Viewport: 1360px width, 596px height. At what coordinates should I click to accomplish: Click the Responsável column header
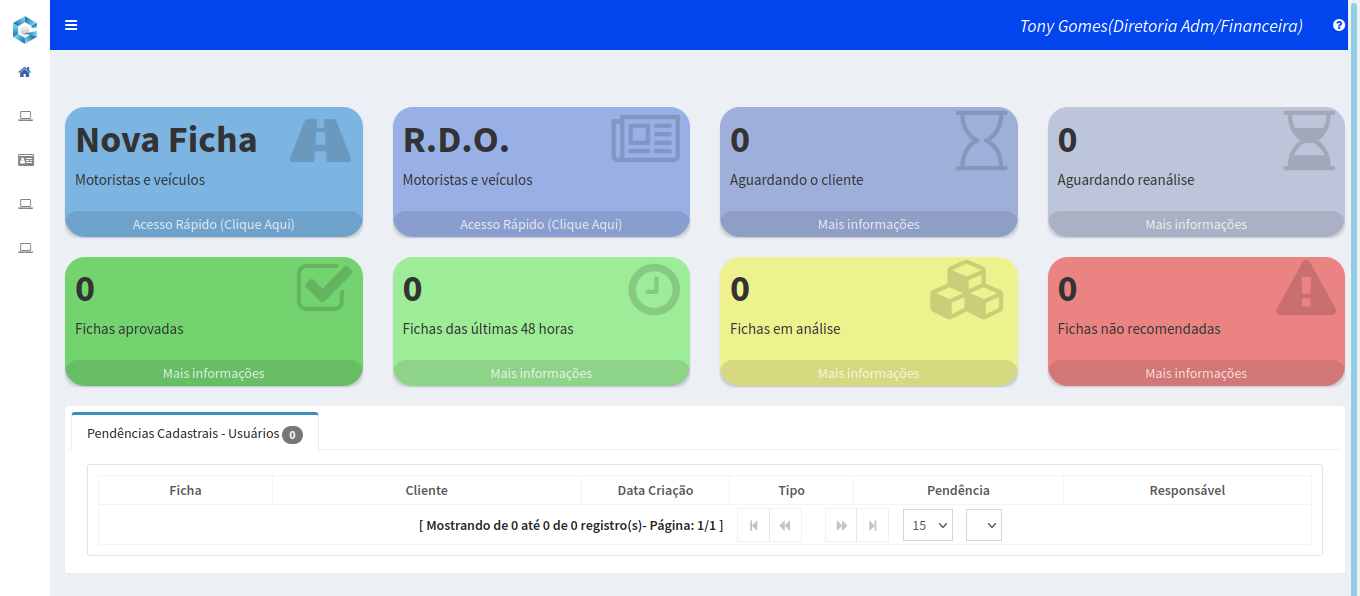[x=1187, y=490]
